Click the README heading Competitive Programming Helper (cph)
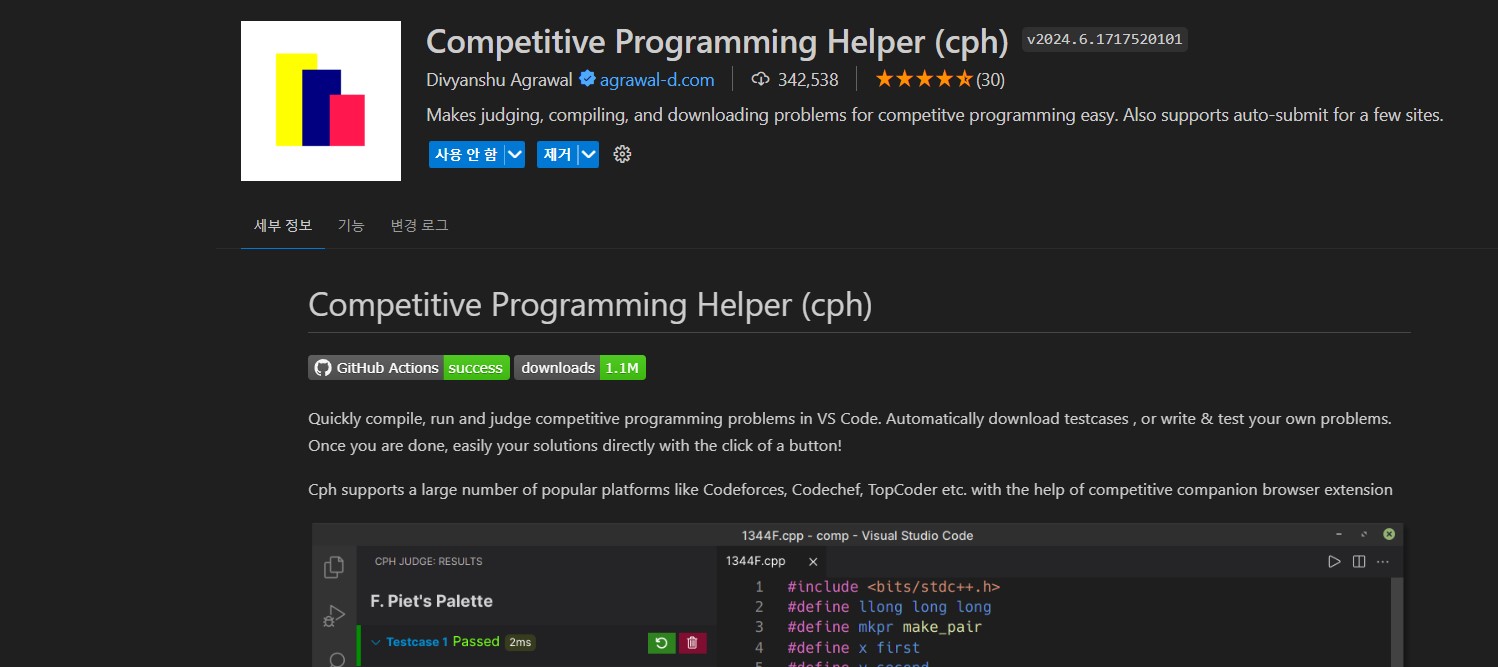The width and height of the screenshot is (1498, 667). click(x=590, y=305)
